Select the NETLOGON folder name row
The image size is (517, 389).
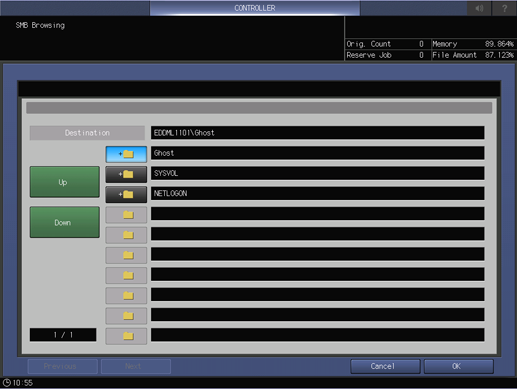pyautogui.click(x=317, y=193)
